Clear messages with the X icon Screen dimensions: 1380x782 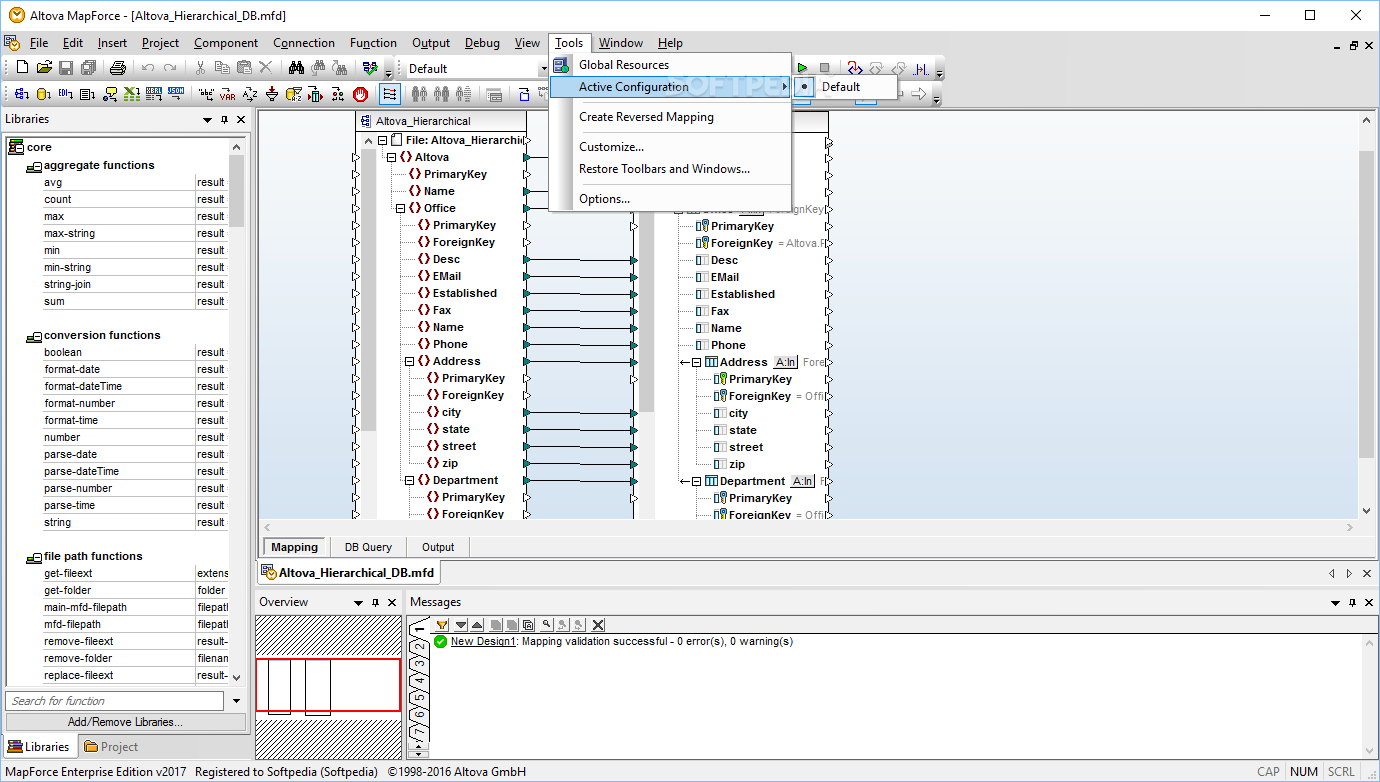[598, 625]
